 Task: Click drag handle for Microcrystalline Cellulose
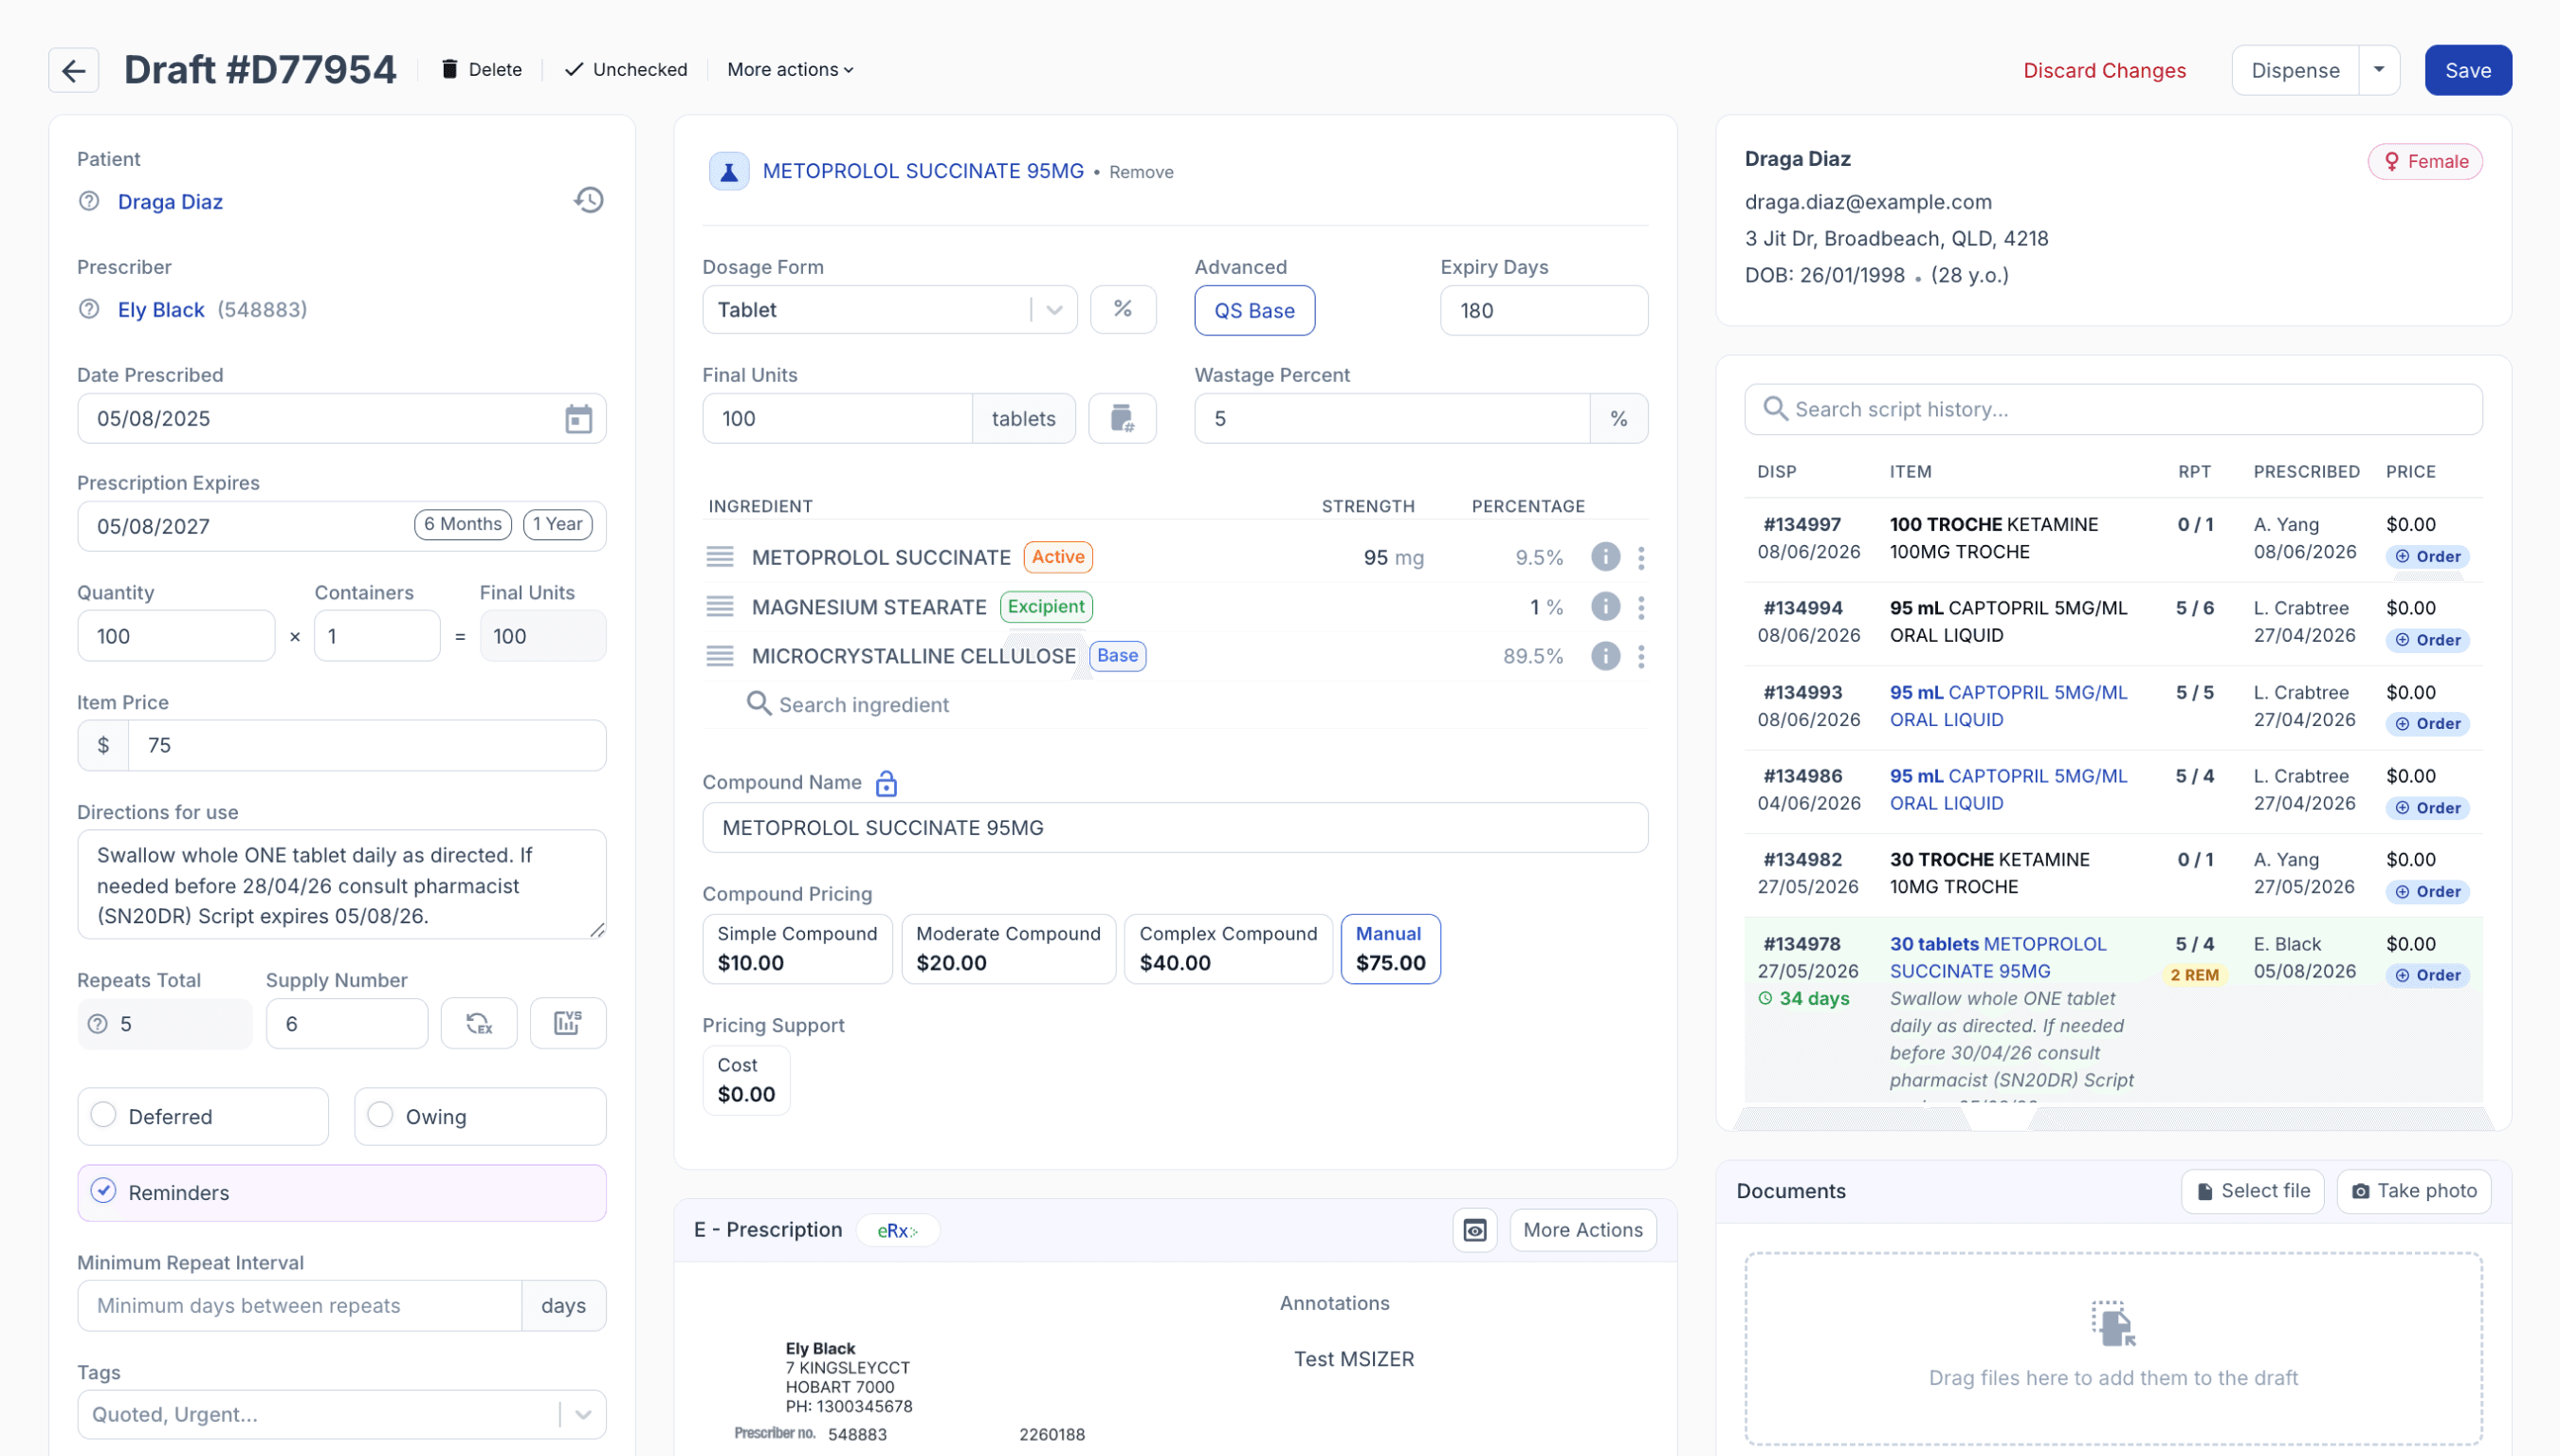[720, 656]
